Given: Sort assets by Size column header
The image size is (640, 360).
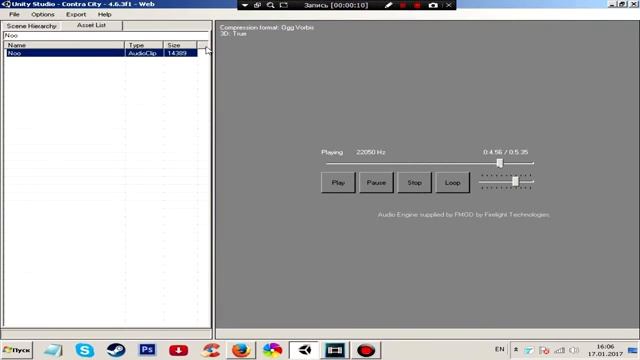Looking at the screenshot, I should pyautogui.click(x=180, y=45).
